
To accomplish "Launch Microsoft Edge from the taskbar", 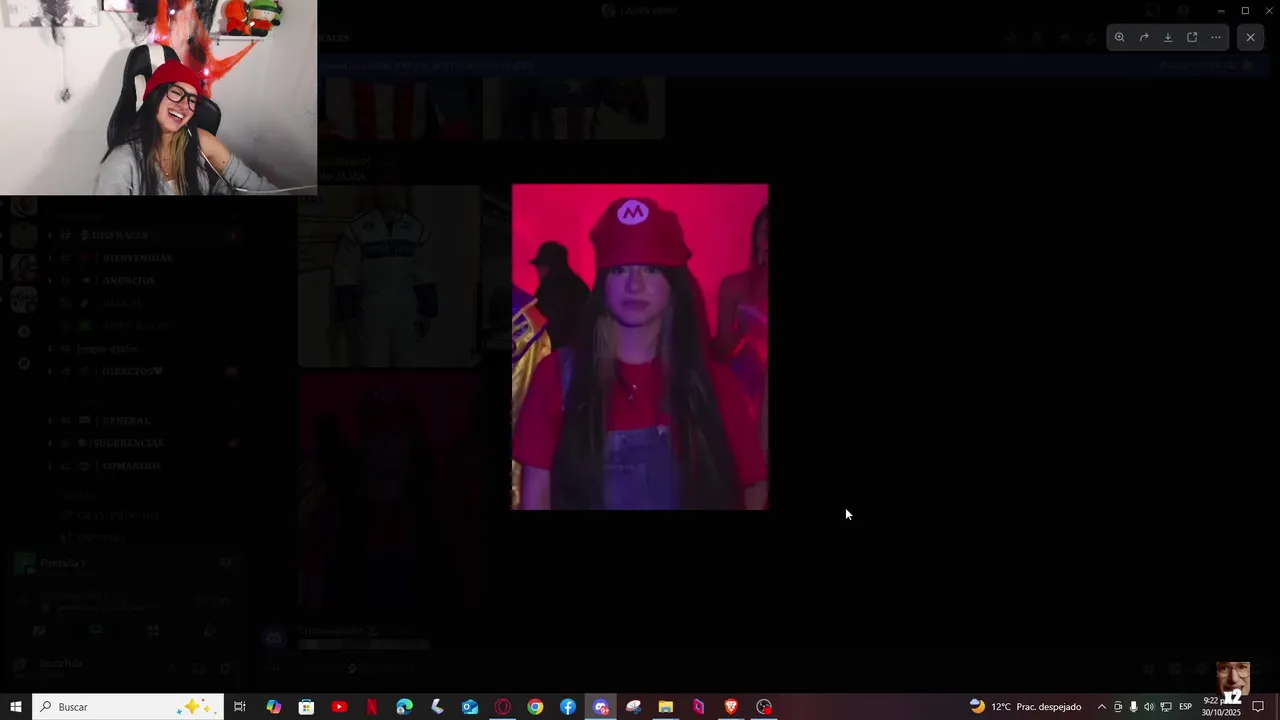I will pos(404,707).
